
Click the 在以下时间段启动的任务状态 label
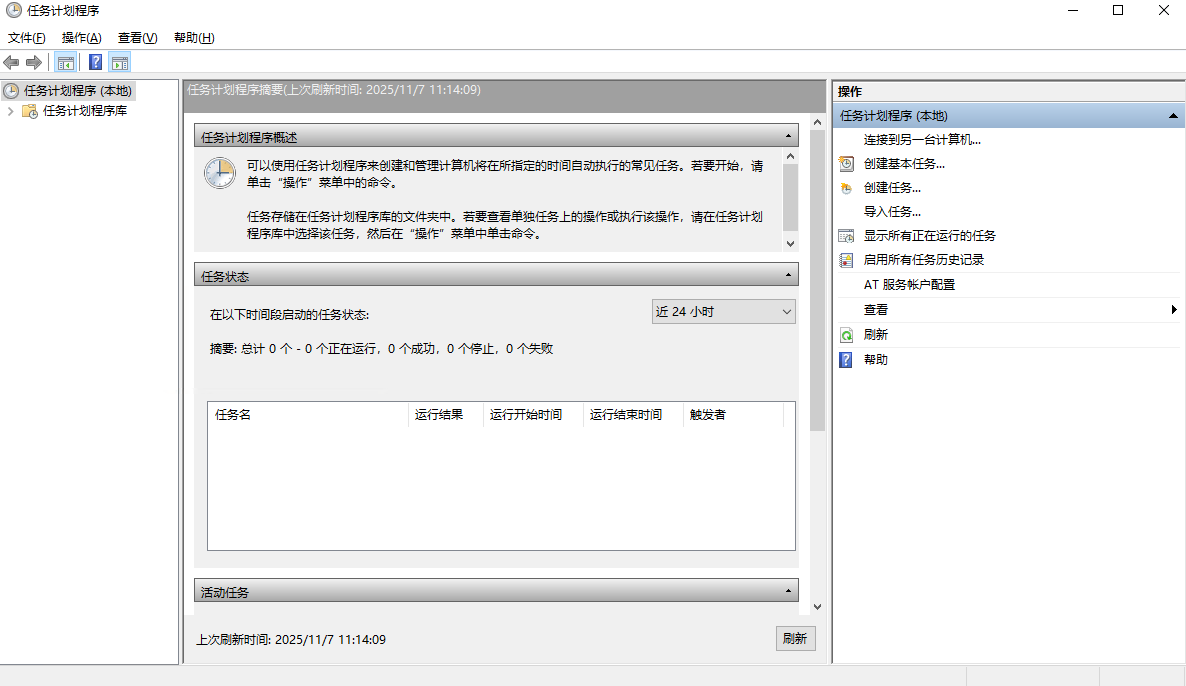pos(290,315)
